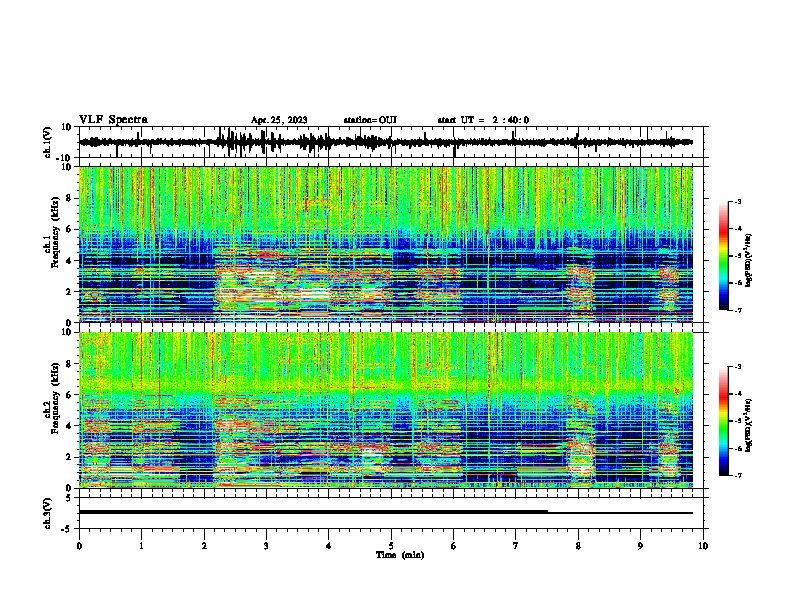The width and height of the screenshot is (792, 612).
Task: Click the "4" kHz tick on ch.1 spectrogram
Action: click(x=69, y=261)
